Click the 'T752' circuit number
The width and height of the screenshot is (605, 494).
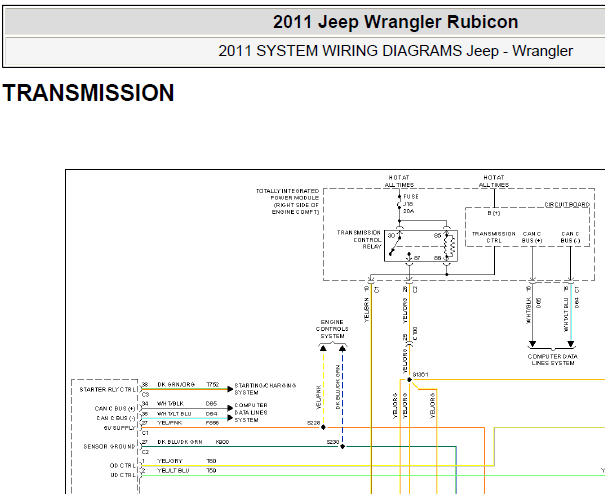[x=213, y=385]
